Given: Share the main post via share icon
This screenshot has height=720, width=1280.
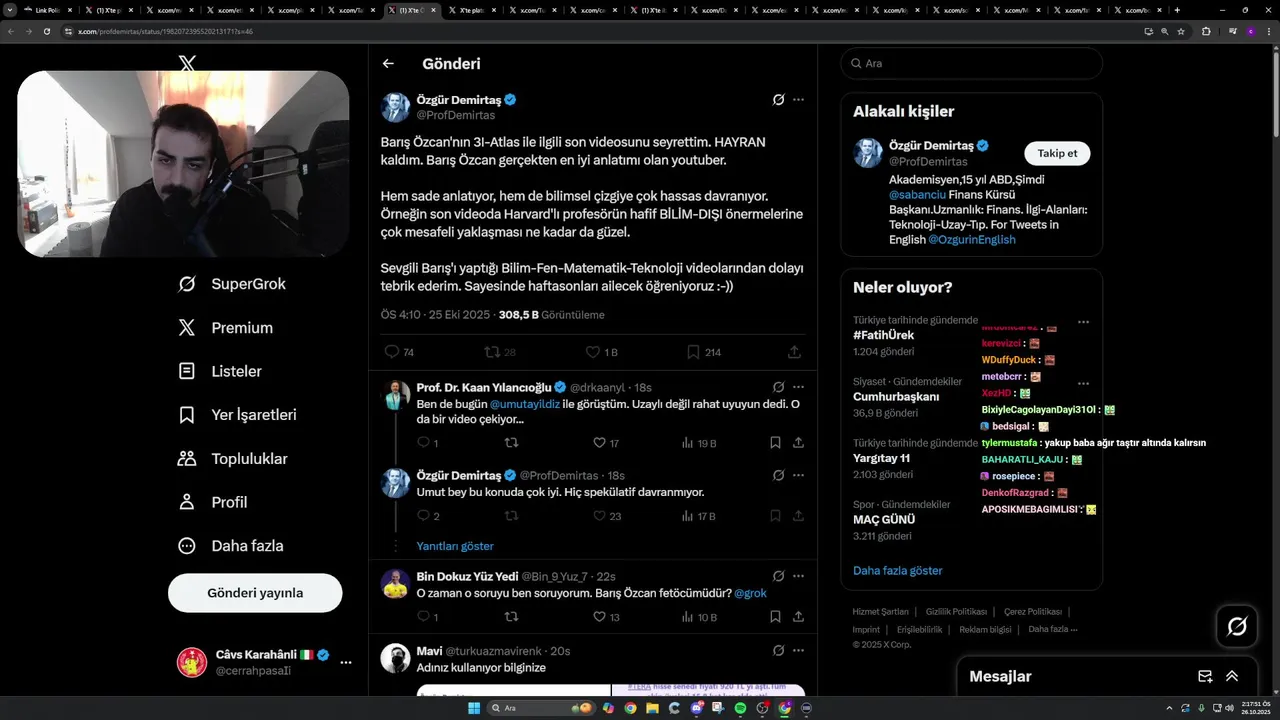Looking at the screenshot, I should point(794,352).
